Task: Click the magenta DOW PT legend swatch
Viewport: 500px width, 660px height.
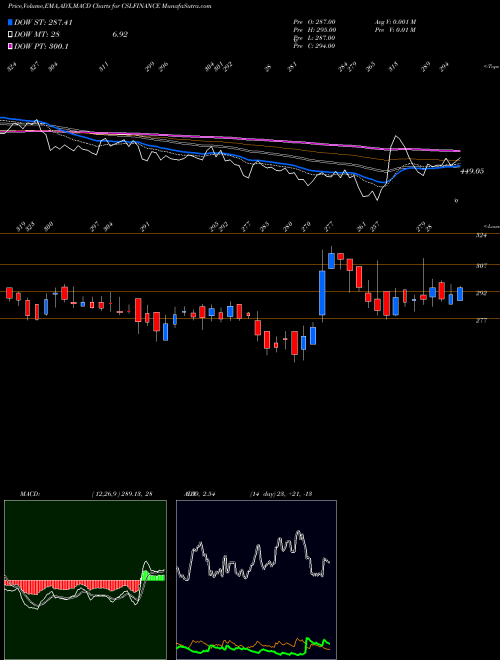Action: pyautogui.click(x=10, y=46)
